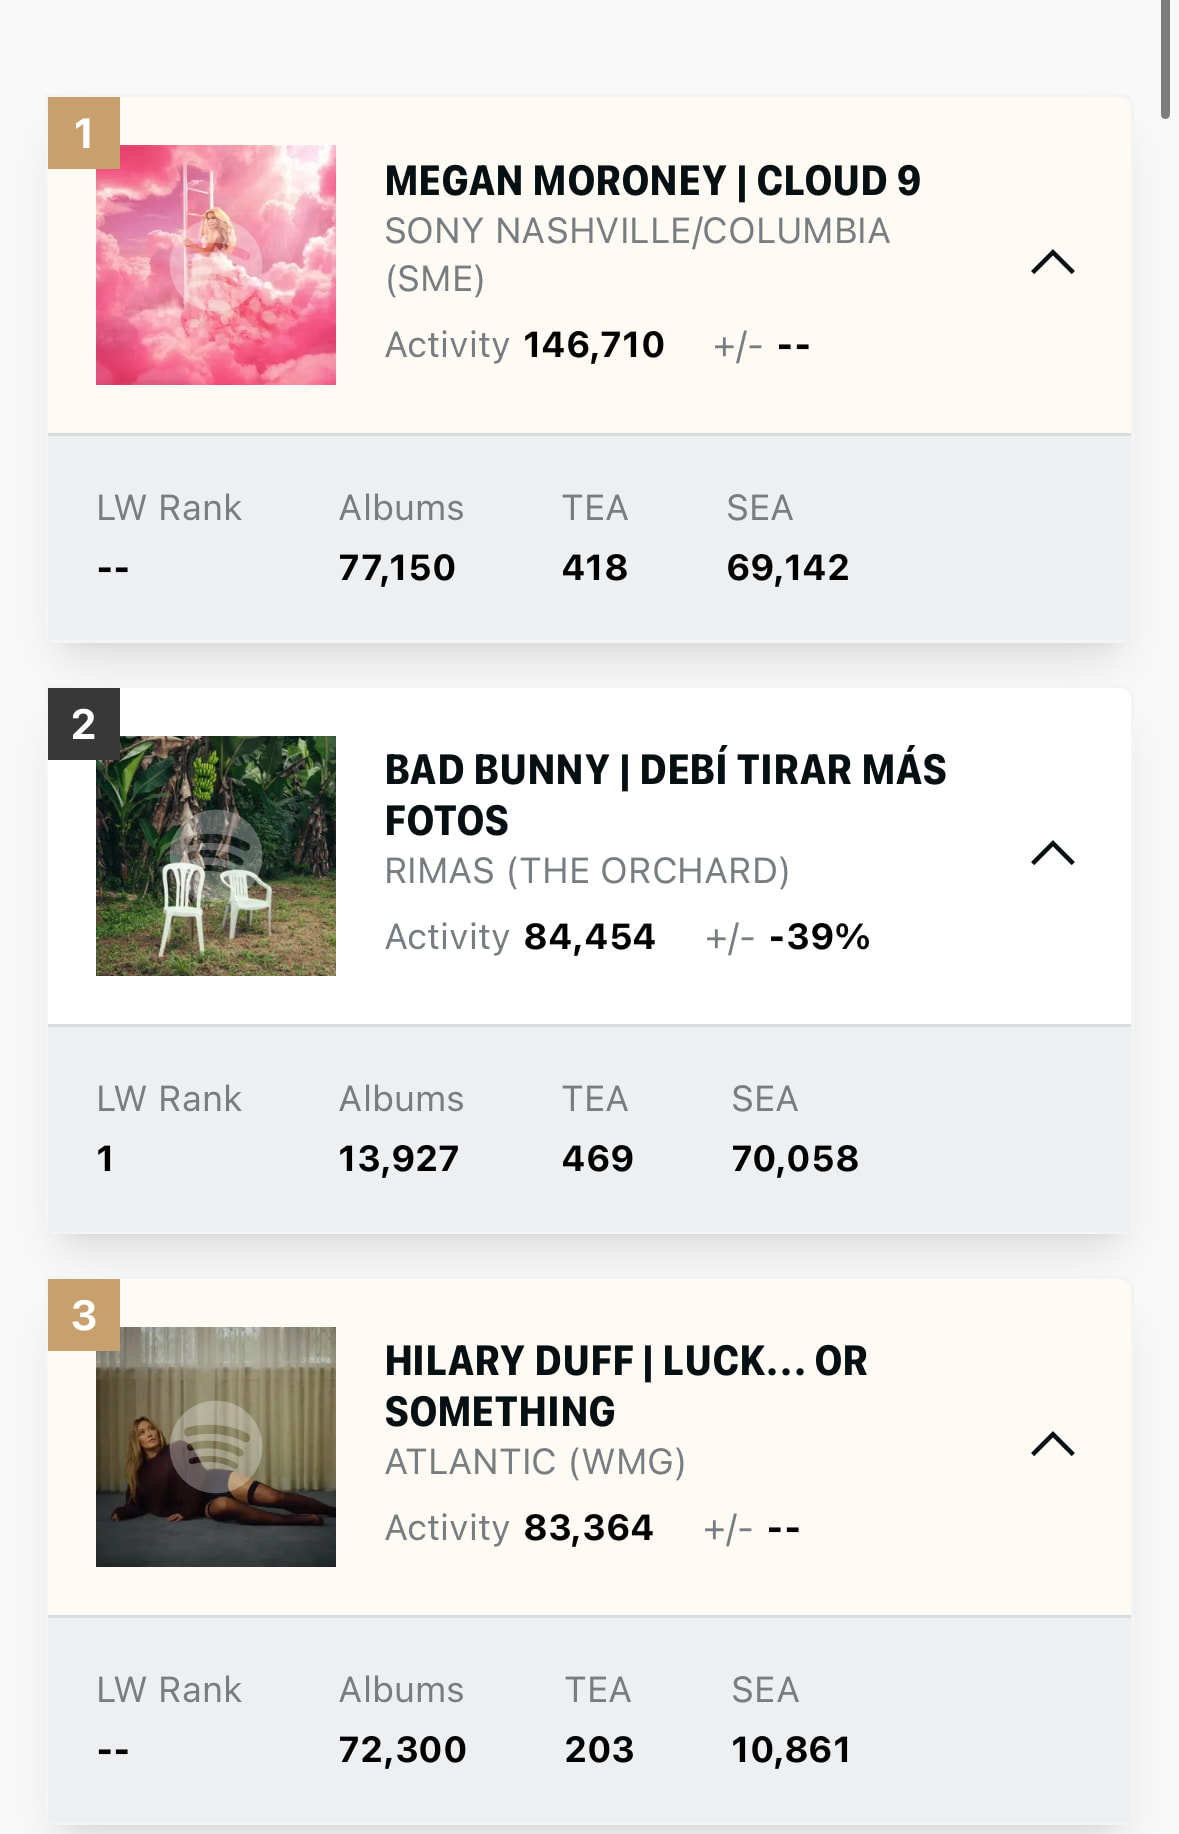Click the dark rank 2 badge
Screen dimensions: 1179x1834
coord(84,724)
